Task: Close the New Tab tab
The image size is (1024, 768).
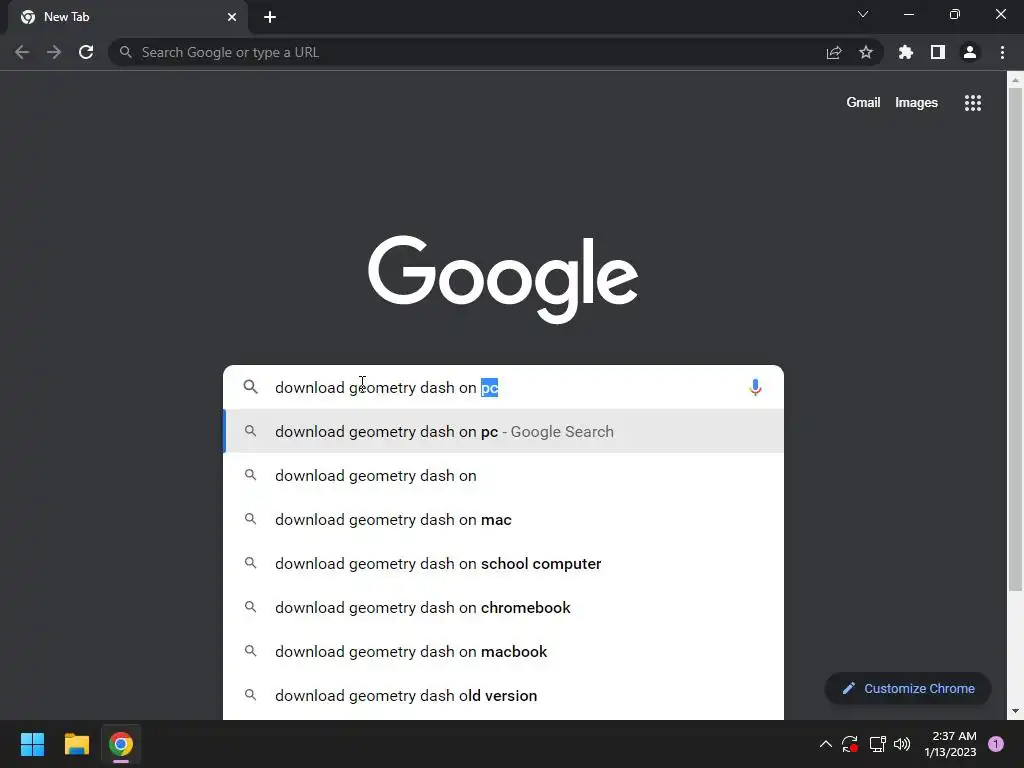Action: 232,17
